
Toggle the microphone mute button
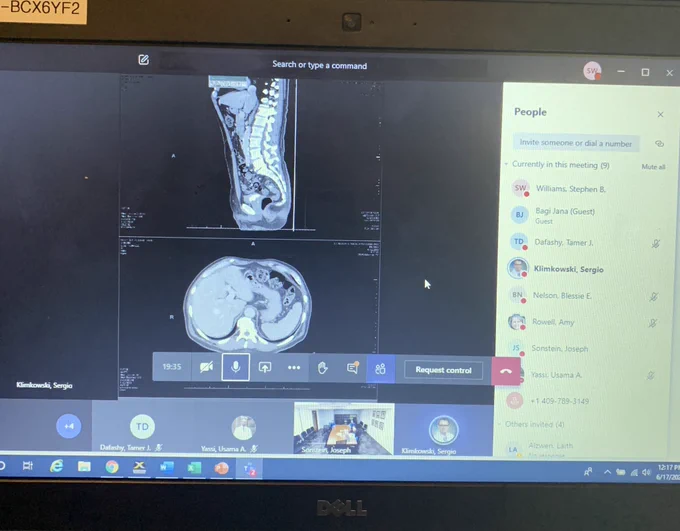coord(235,367)
